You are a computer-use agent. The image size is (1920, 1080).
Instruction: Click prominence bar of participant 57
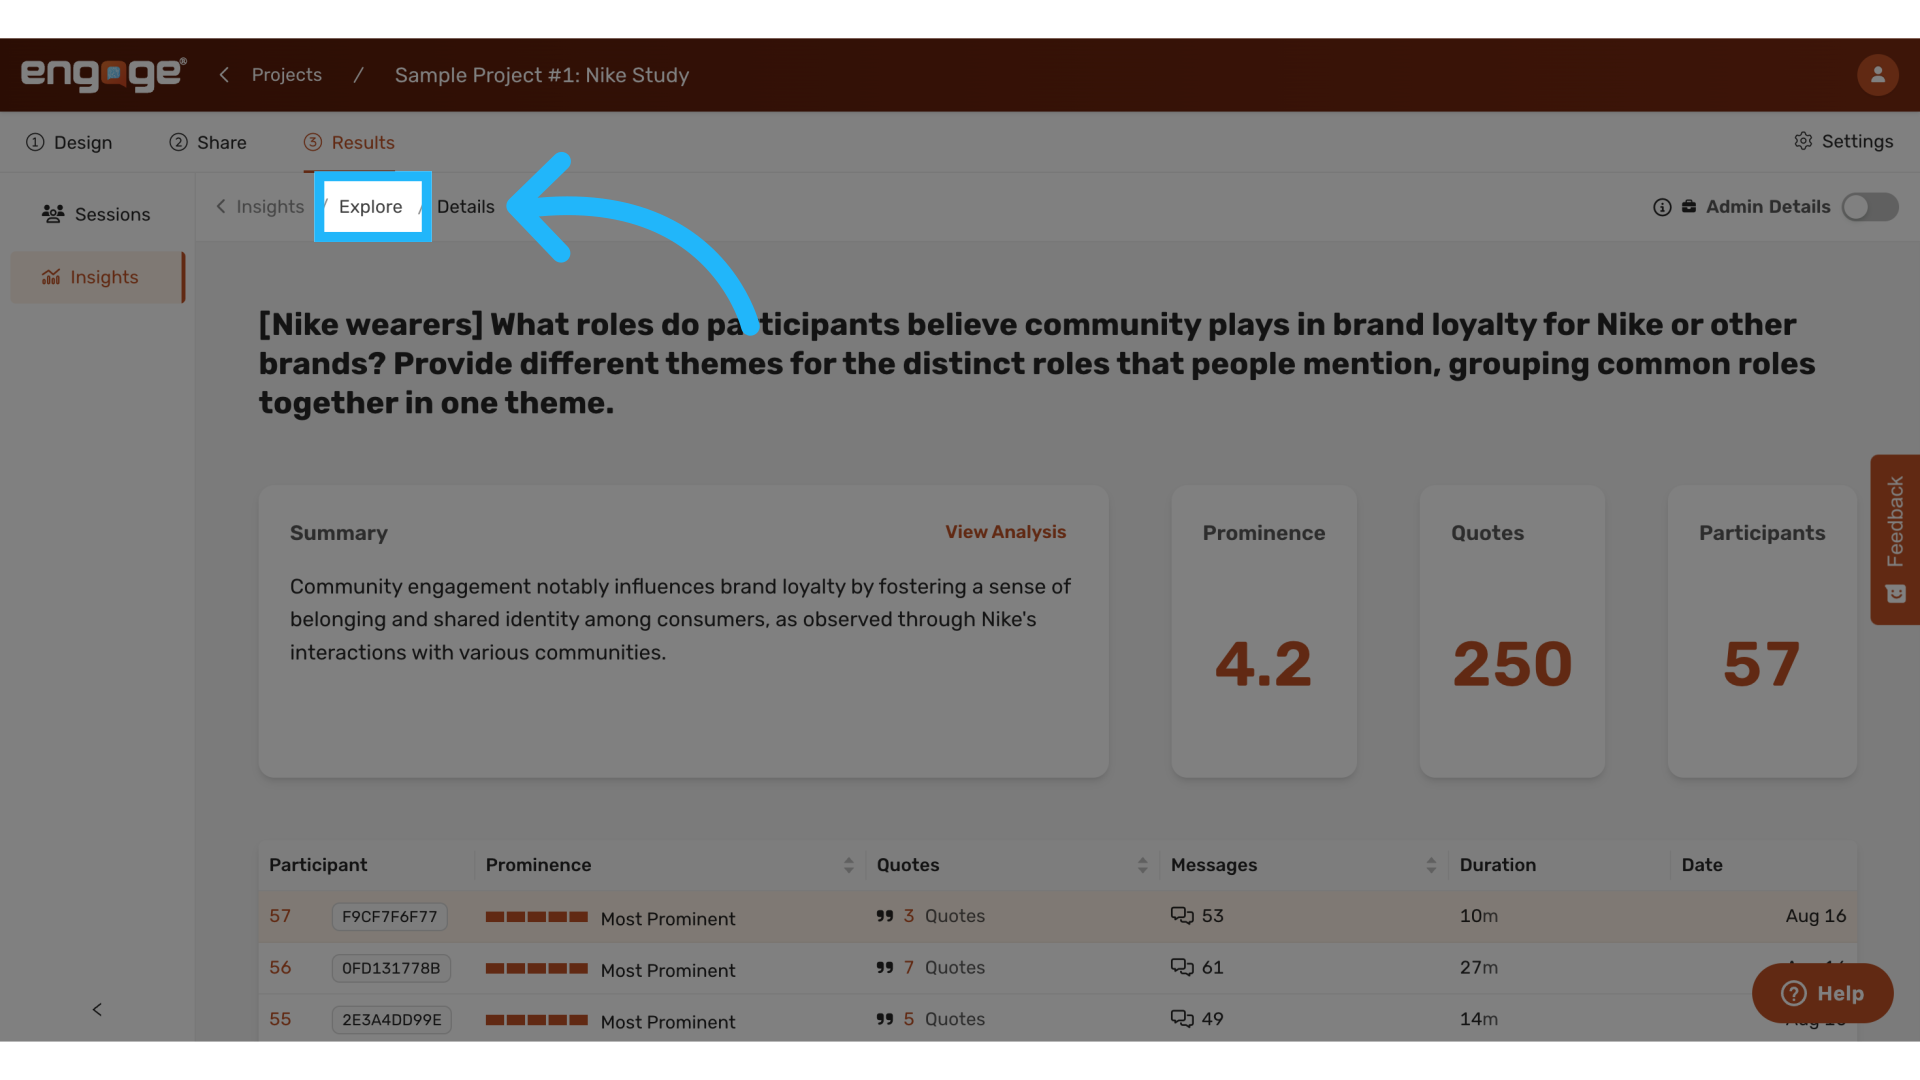pos(537,917)
